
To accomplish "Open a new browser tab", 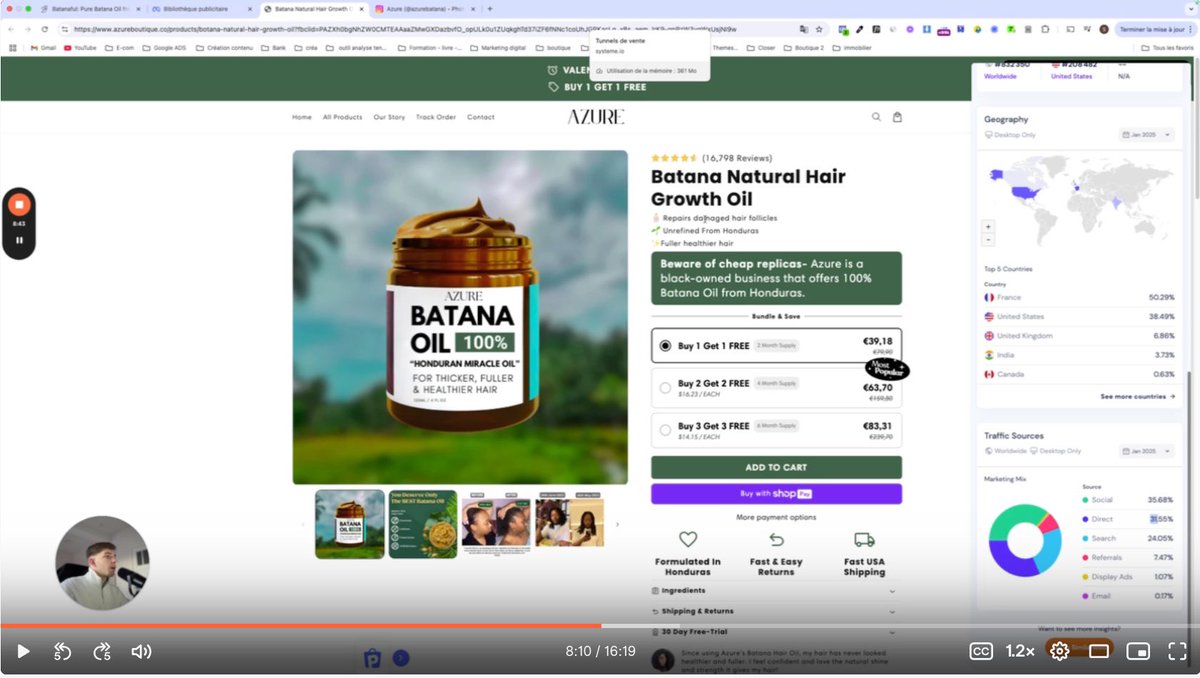I will (489, 8).
